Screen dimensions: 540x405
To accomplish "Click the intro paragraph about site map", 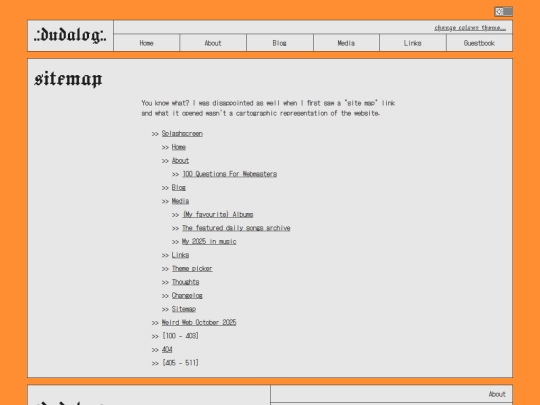I will click(x=268, y=108).
